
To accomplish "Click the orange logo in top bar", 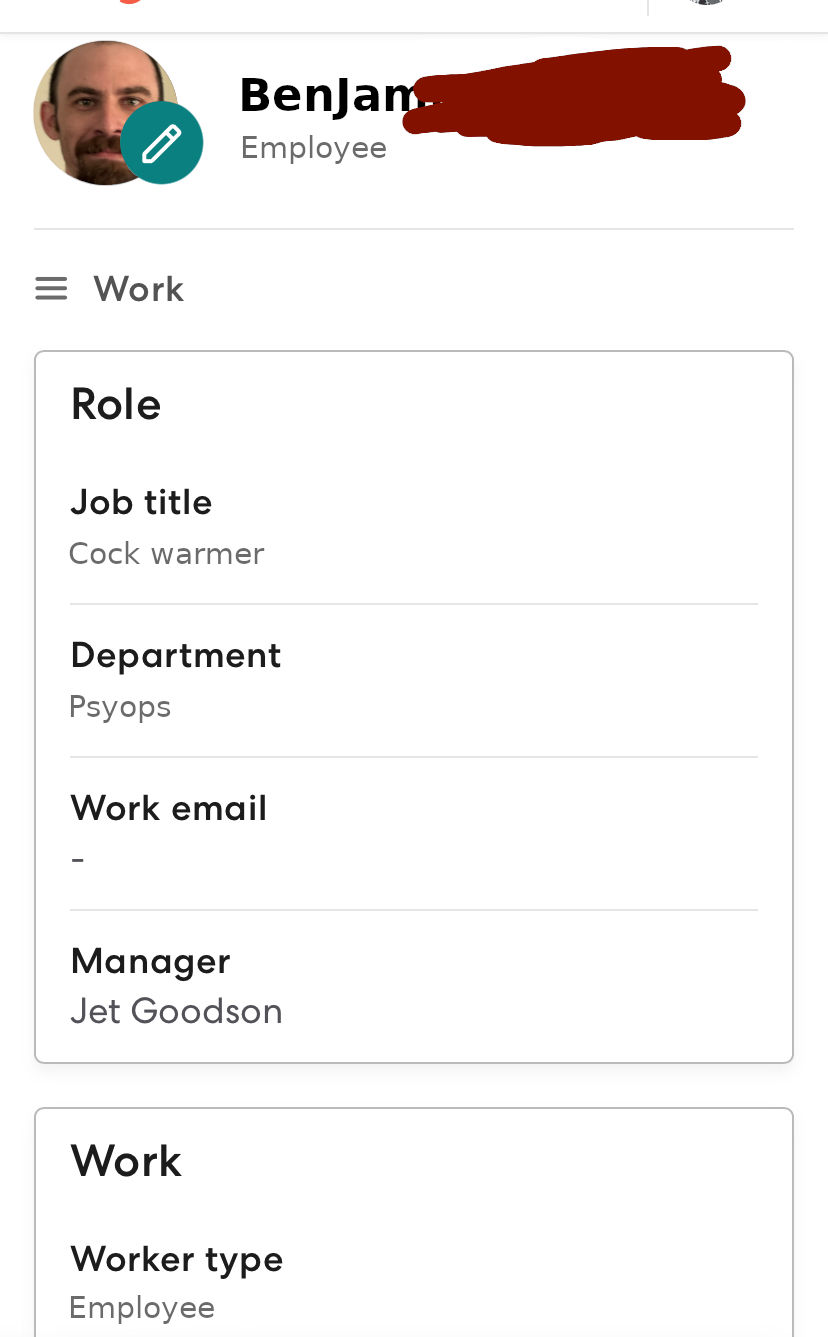I will click(129, 2).
